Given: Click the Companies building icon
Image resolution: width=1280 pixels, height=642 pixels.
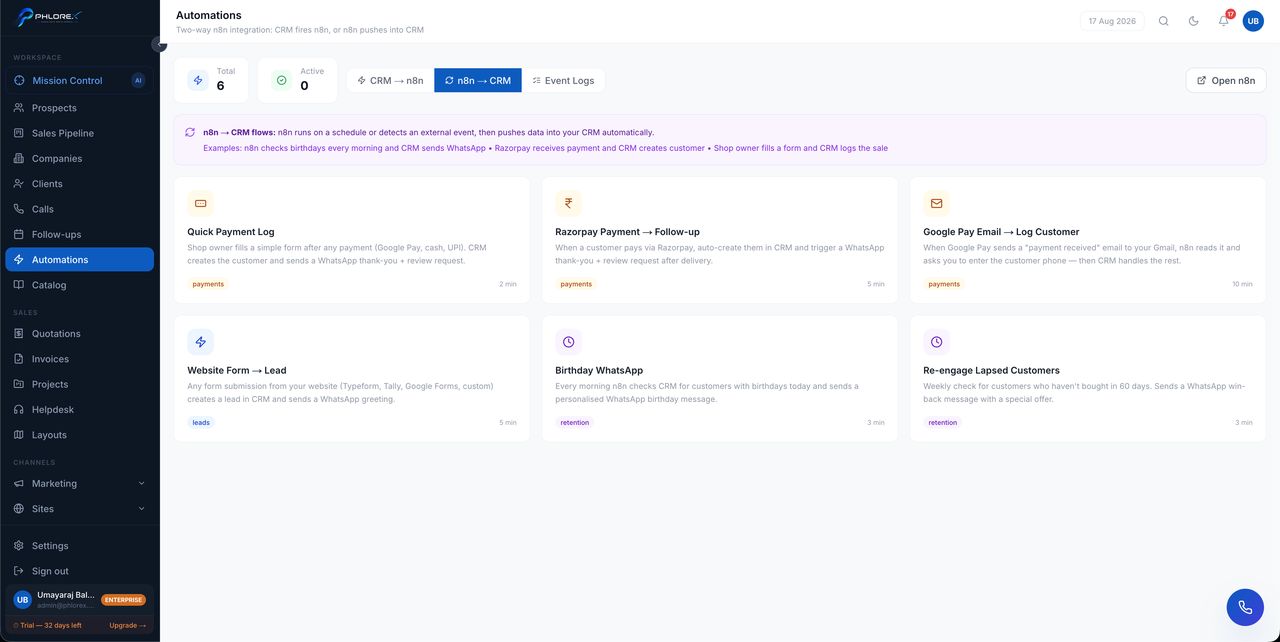Looking at the screenshot, I should pos(19,158).
